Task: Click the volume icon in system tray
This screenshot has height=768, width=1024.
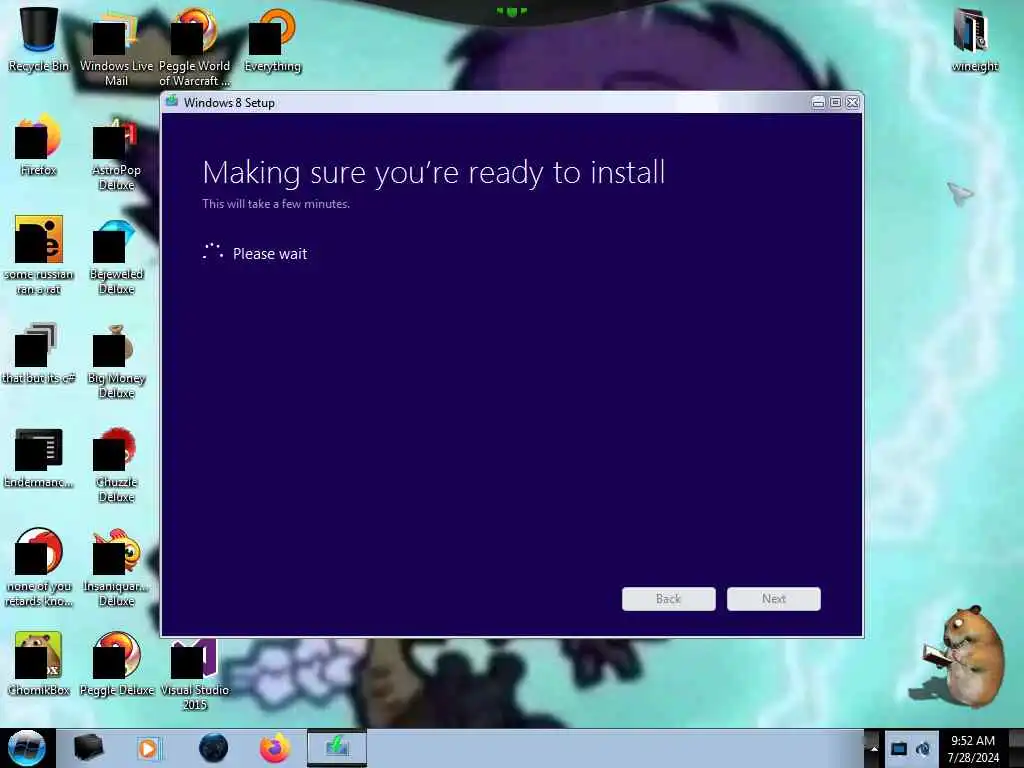Action: pos(923,749)
